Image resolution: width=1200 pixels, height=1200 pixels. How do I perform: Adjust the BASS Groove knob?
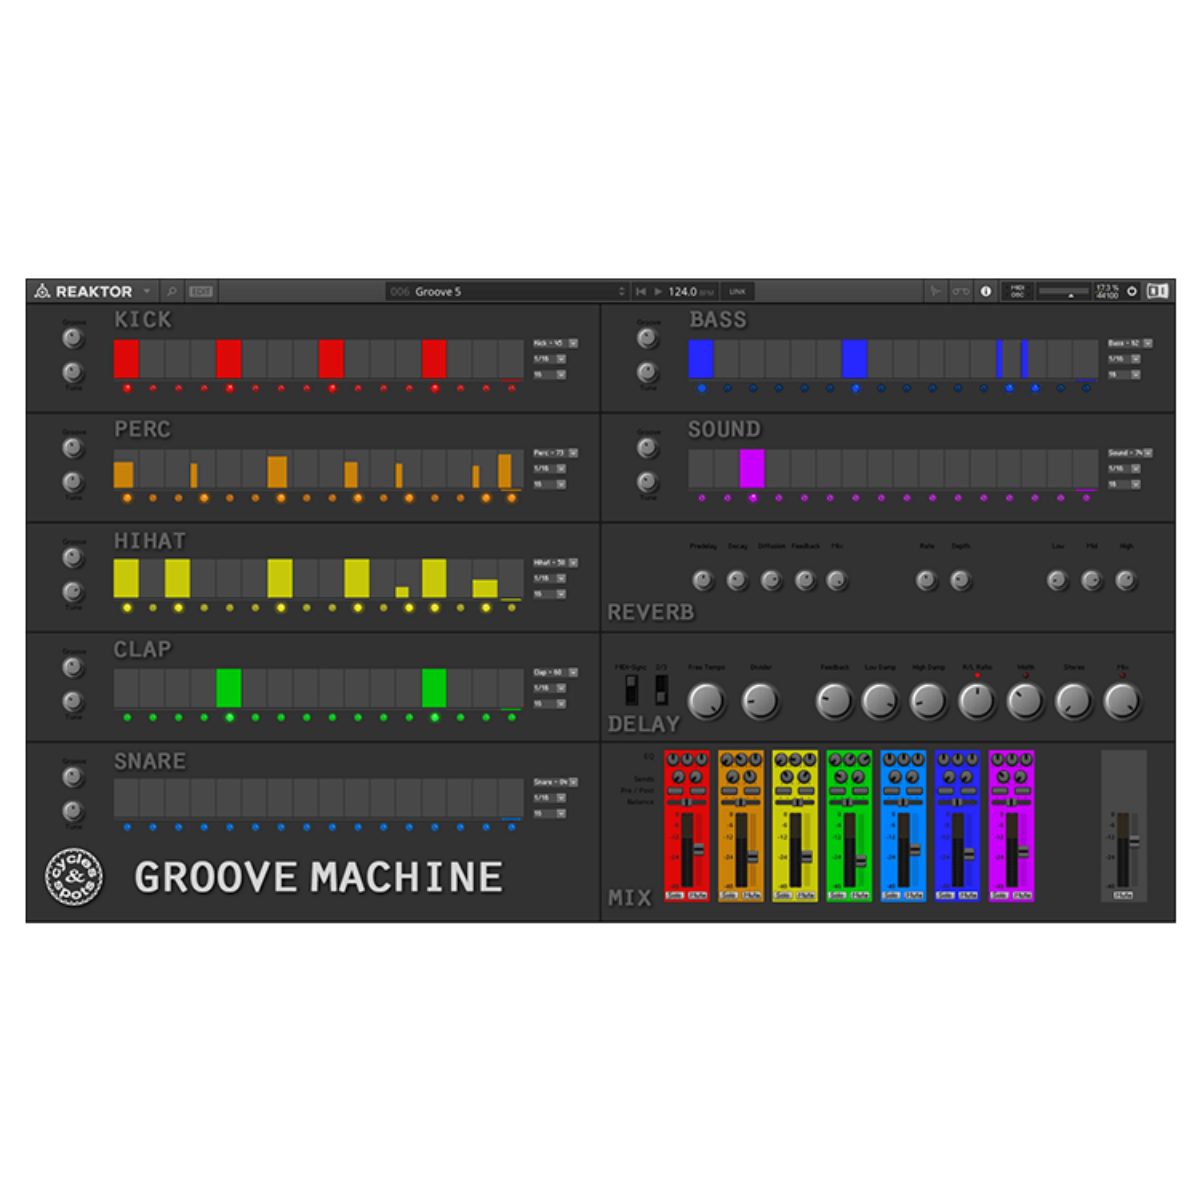coord(648,339)
